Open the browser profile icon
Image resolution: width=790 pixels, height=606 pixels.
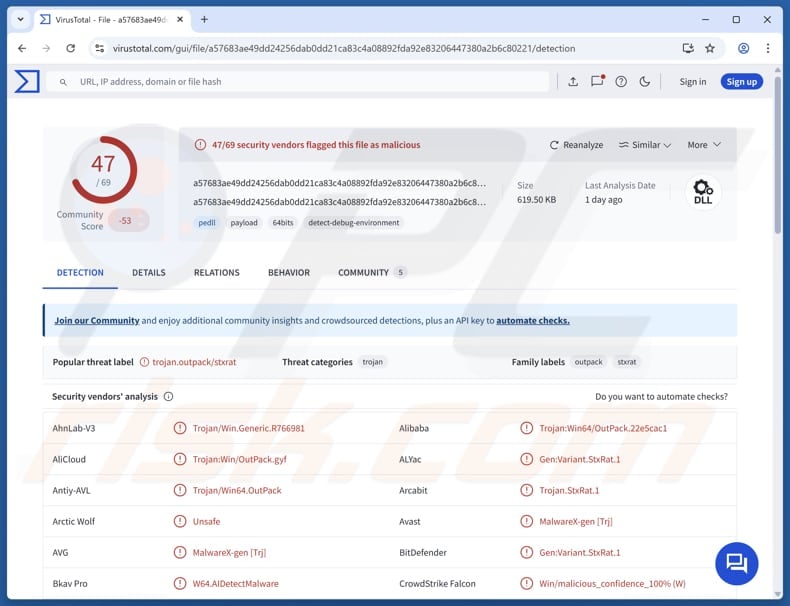point(743,48)
